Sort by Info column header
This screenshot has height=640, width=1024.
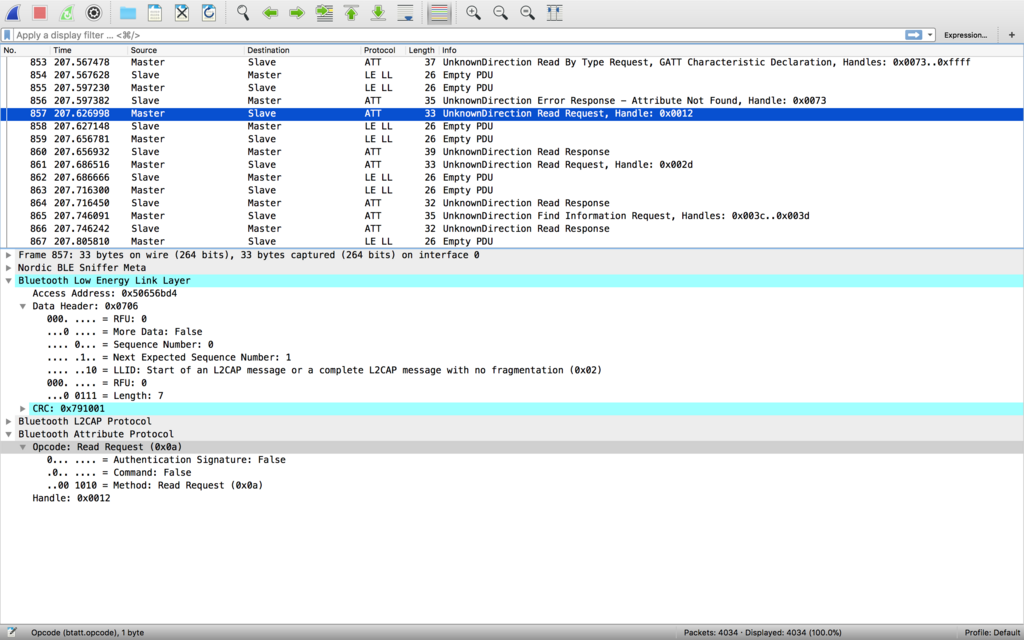(731, 50)
